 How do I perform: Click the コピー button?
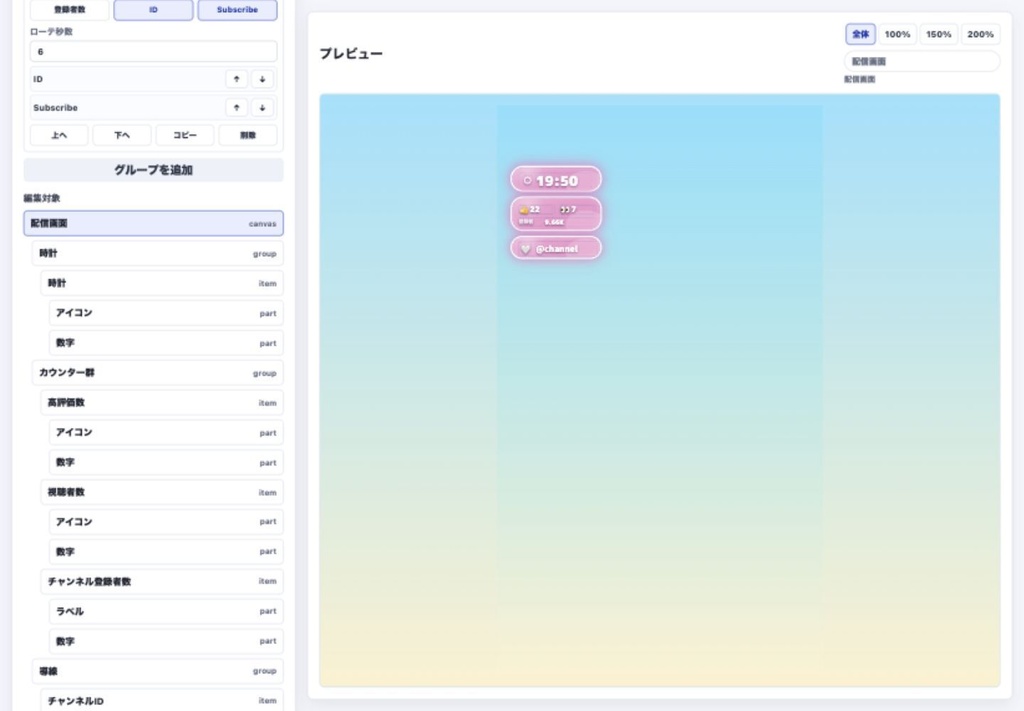185,135
